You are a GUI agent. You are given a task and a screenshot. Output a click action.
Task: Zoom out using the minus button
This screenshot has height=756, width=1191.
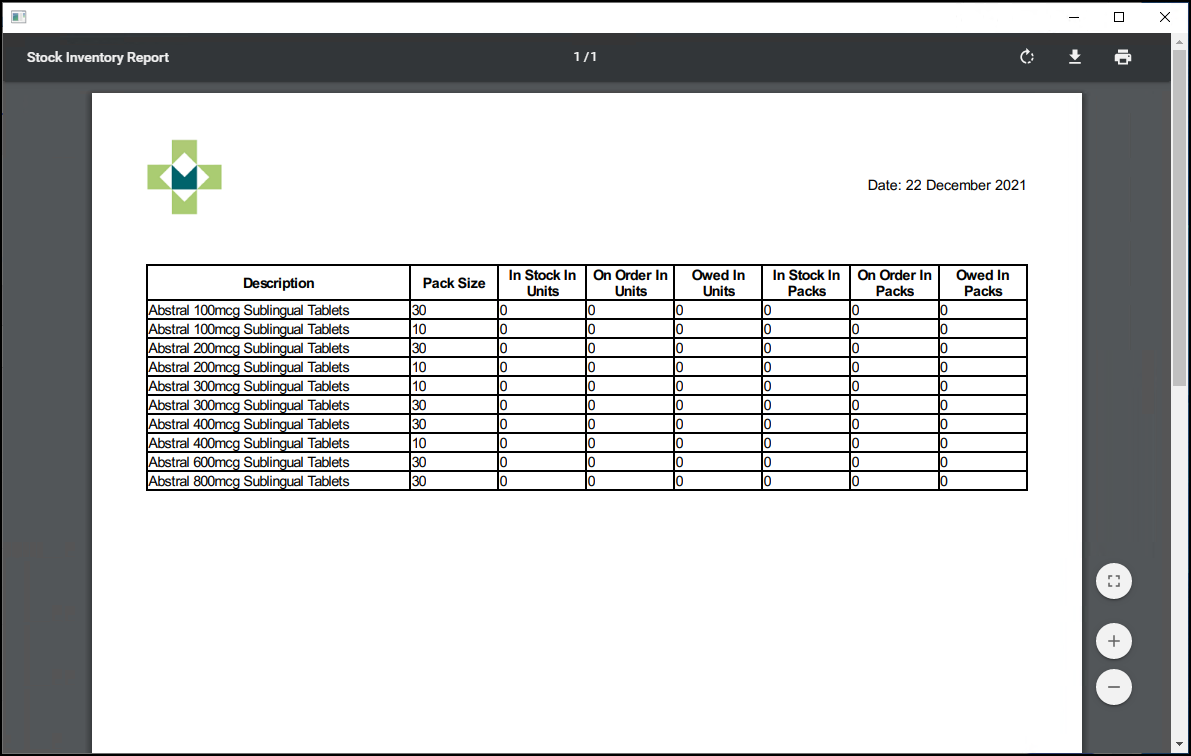pyautogui.click(x=1113, y=687)
